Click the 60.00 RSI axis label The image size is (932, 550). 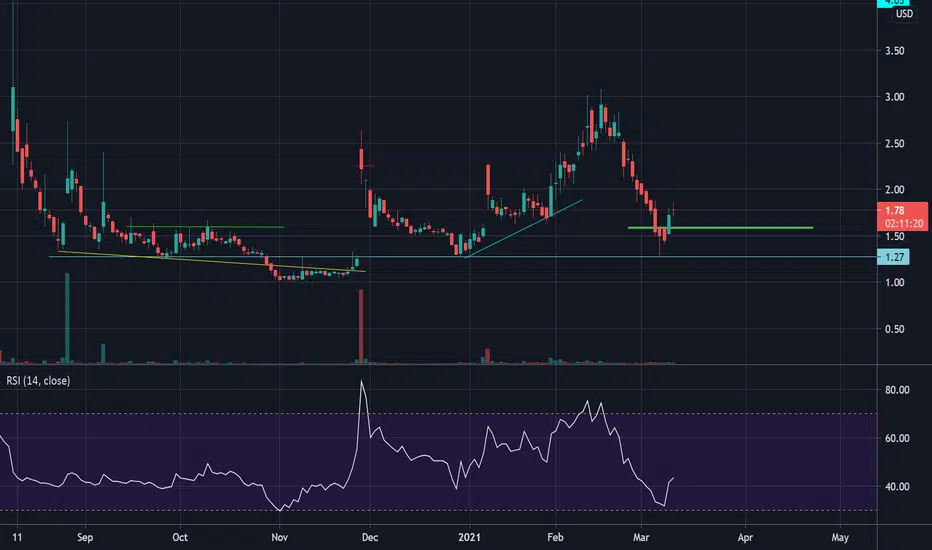(x=897, y=438)
